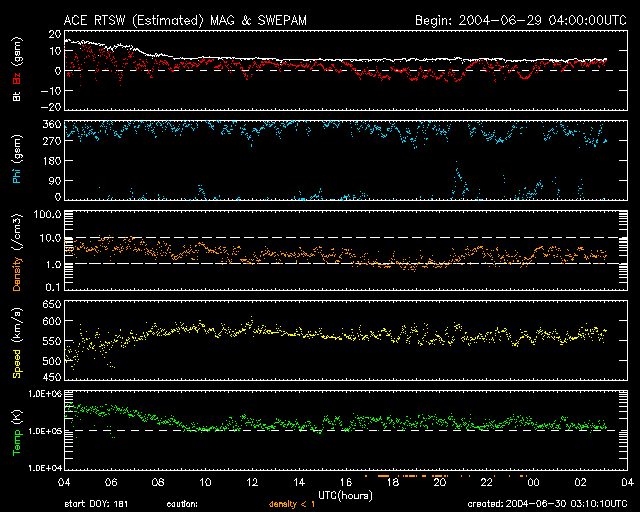Click the 12 hour tick label

(251, 483)
